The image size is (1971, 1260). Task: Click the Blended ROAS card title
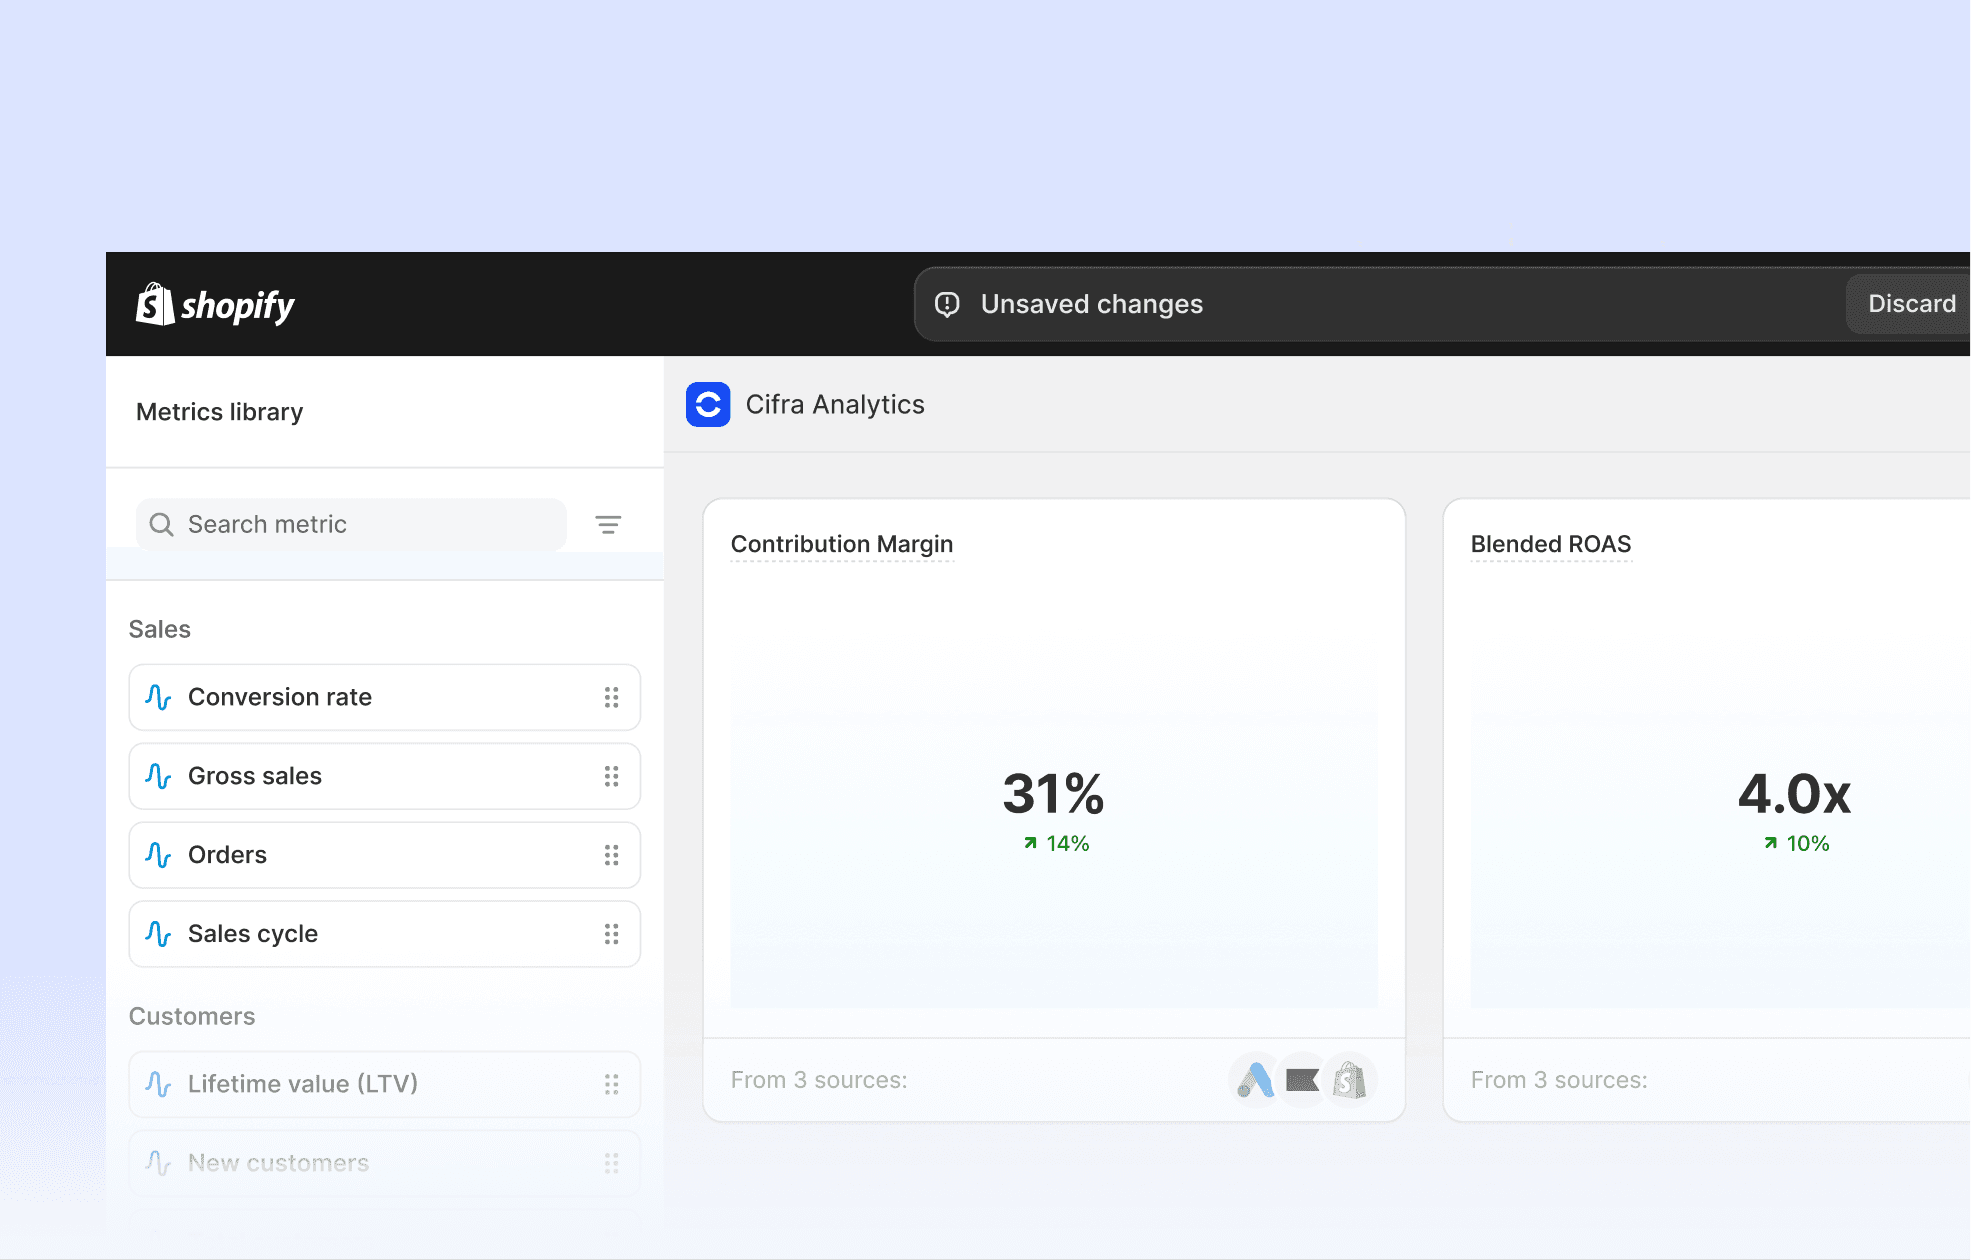pyautogui.click(x=1551, y=544)
